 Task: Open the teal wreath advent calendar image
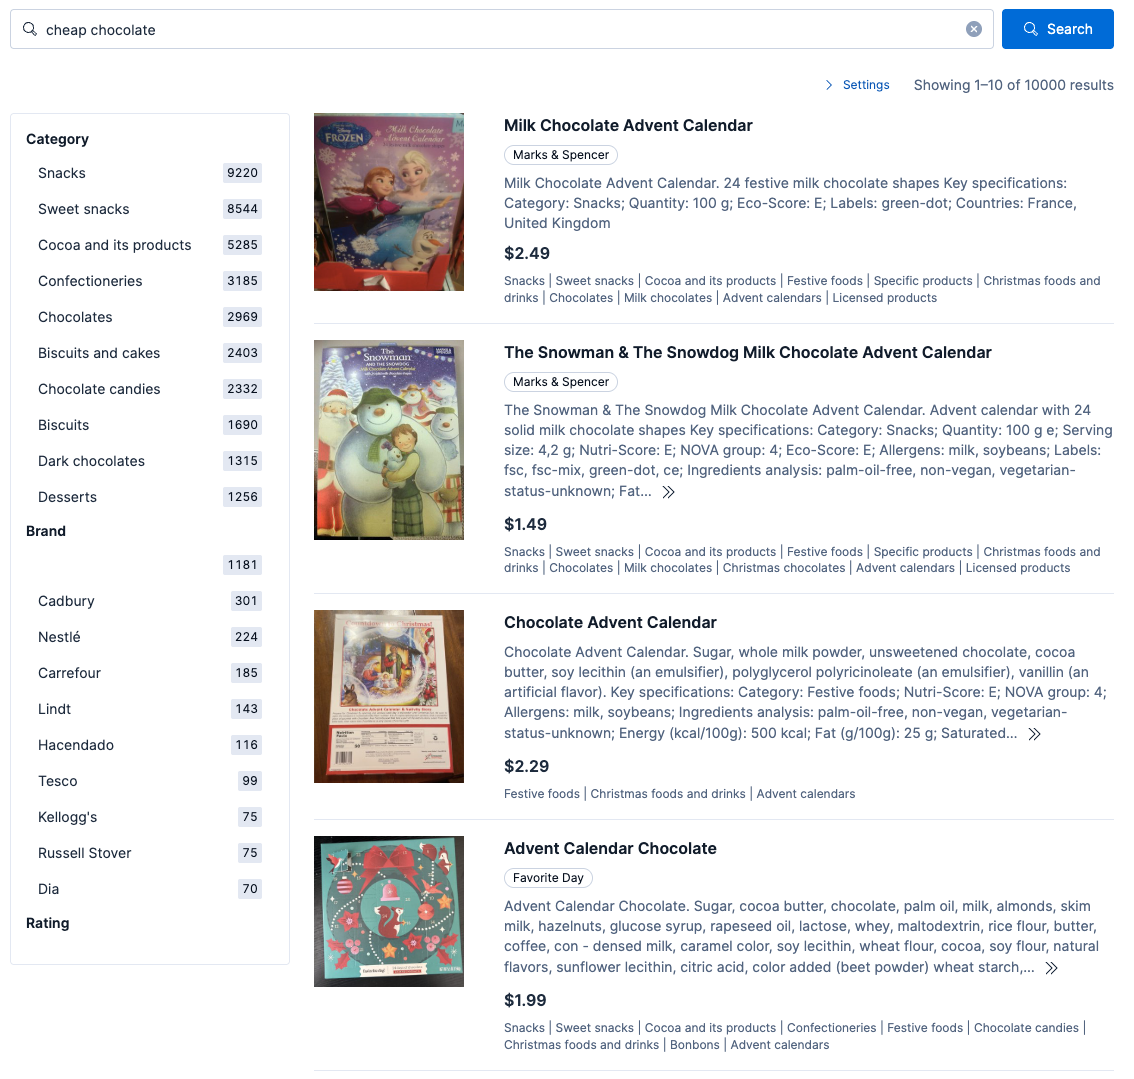point(388,911)
